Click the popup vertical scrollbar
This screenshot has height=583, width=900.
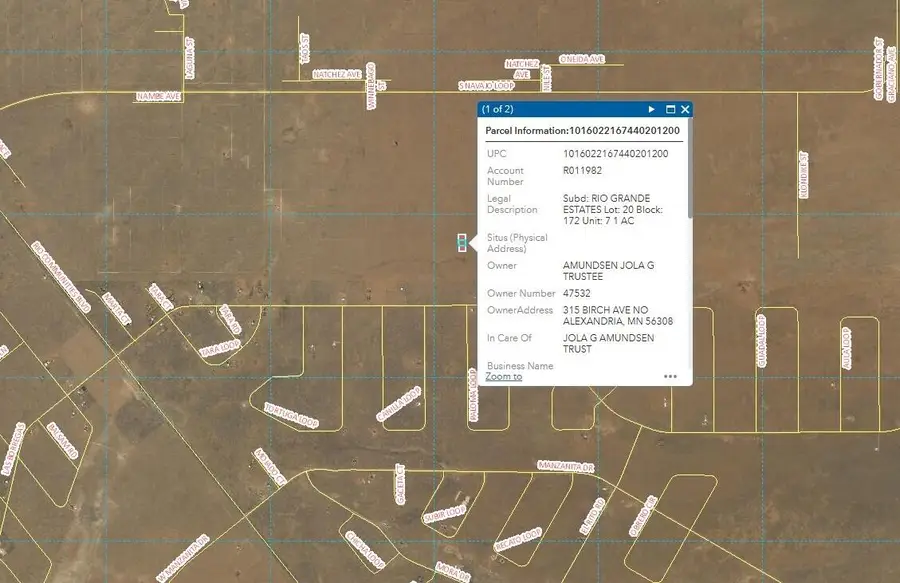tap(689, 168)
